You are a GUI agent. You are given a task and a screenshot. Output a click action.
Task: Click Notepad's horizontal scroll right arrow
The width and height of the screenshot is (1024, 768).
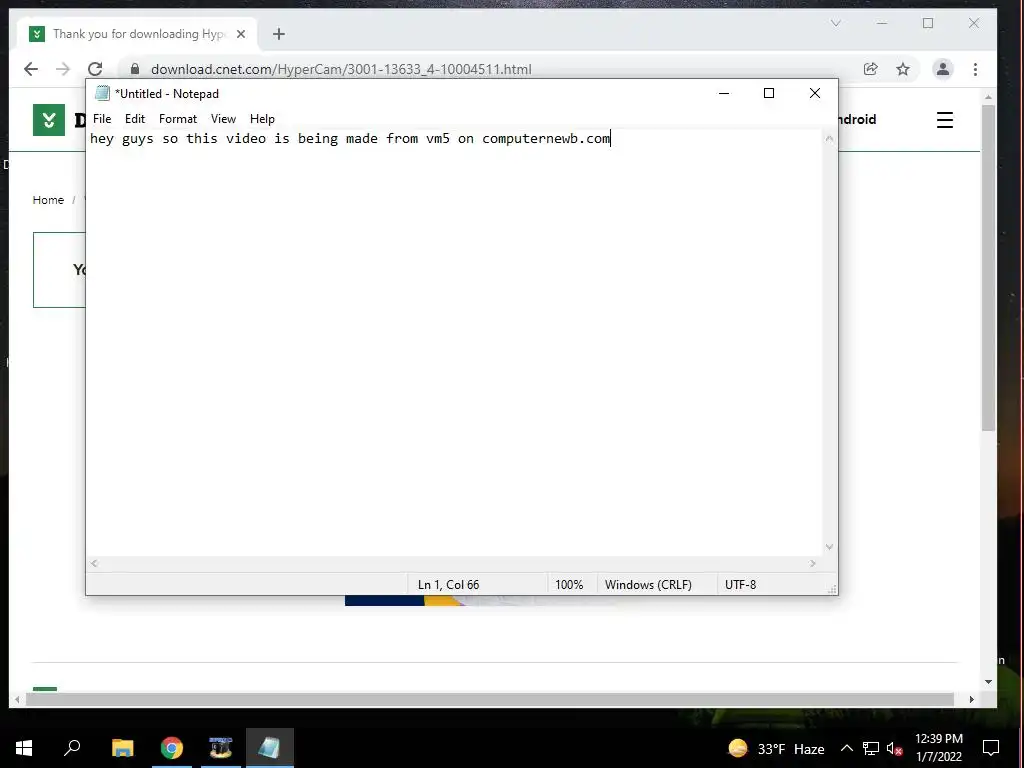812,564
